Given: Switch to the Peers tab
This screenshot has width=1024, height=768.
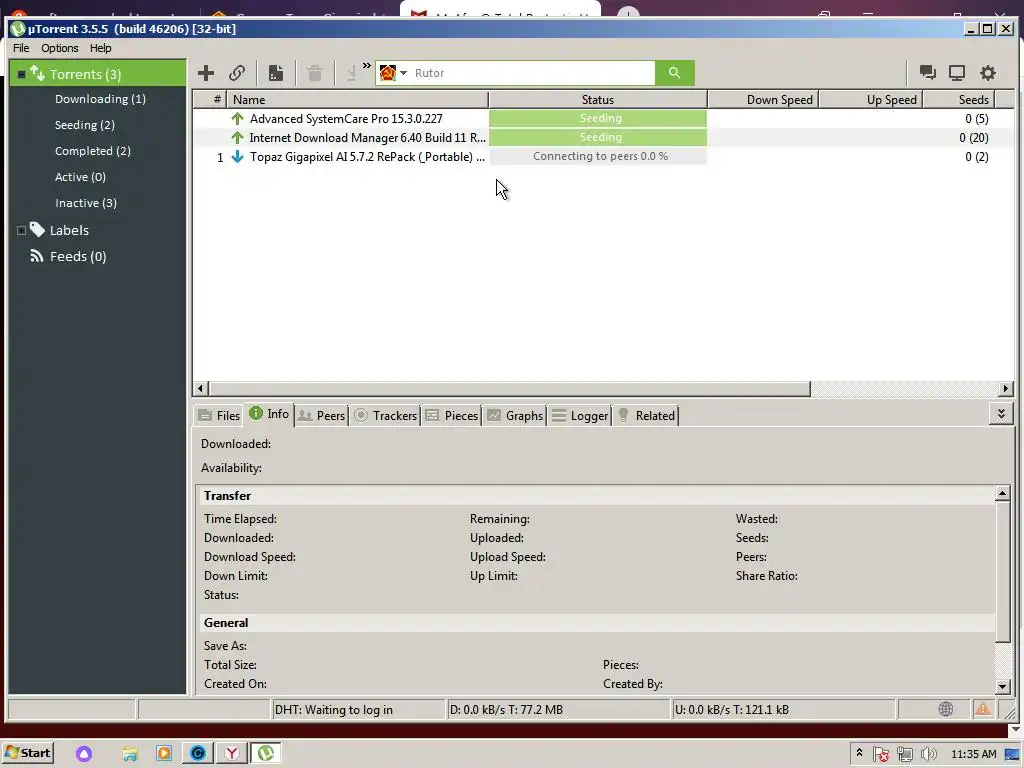Looking at the screenshot, I should pos(321,415).
